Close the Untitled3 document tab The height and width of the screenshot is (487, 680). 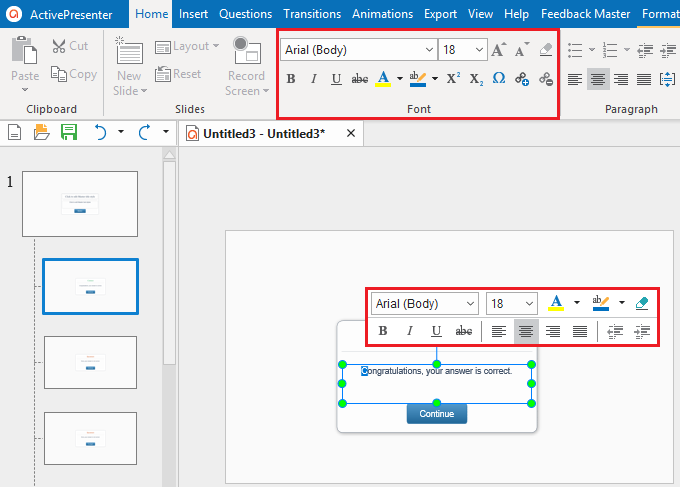coord(351,133)
